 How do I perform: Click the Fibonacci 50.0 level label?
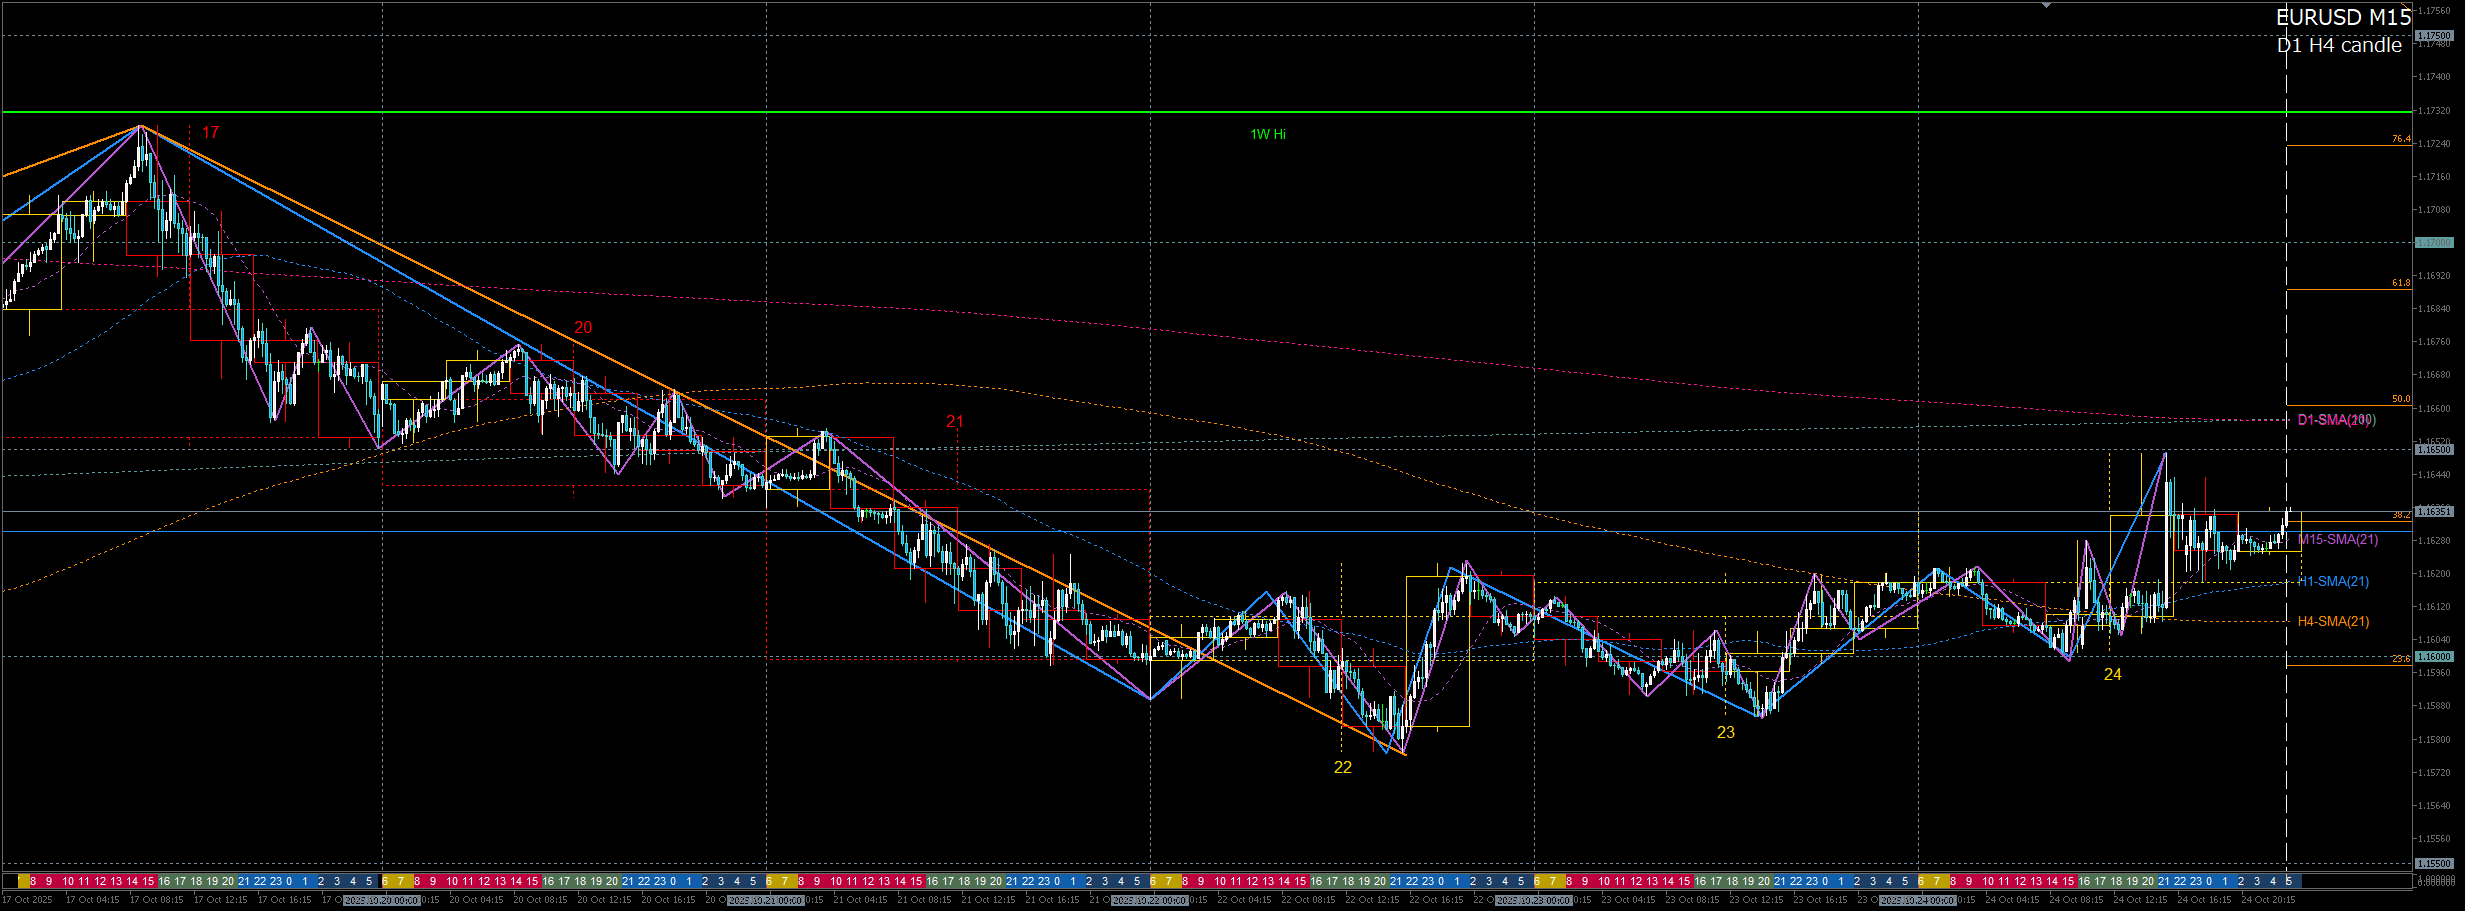click(x=2400, y=399)
